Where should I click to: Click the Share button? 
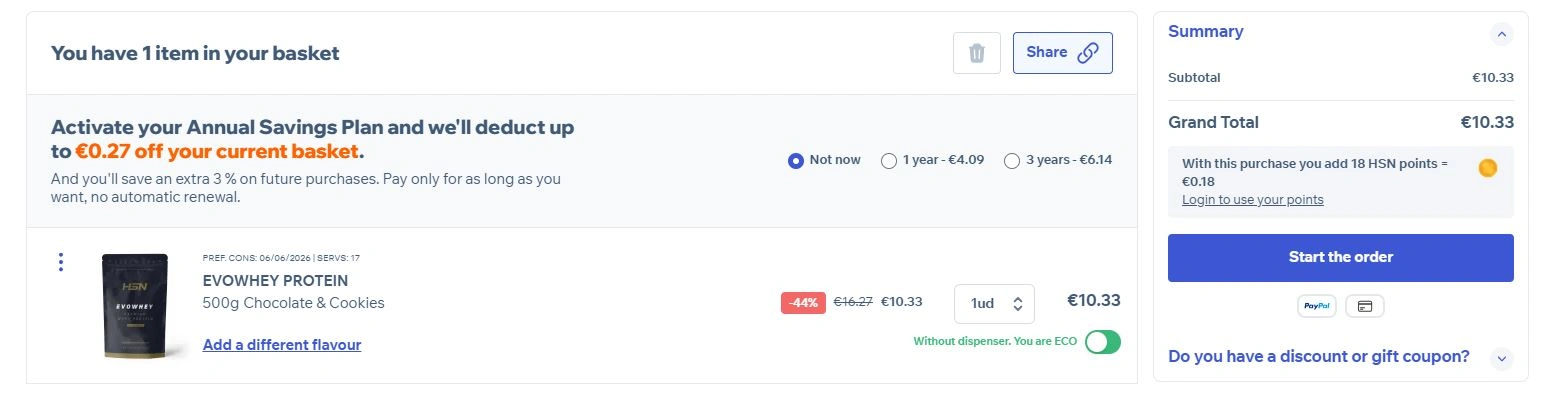(1062, 53)
